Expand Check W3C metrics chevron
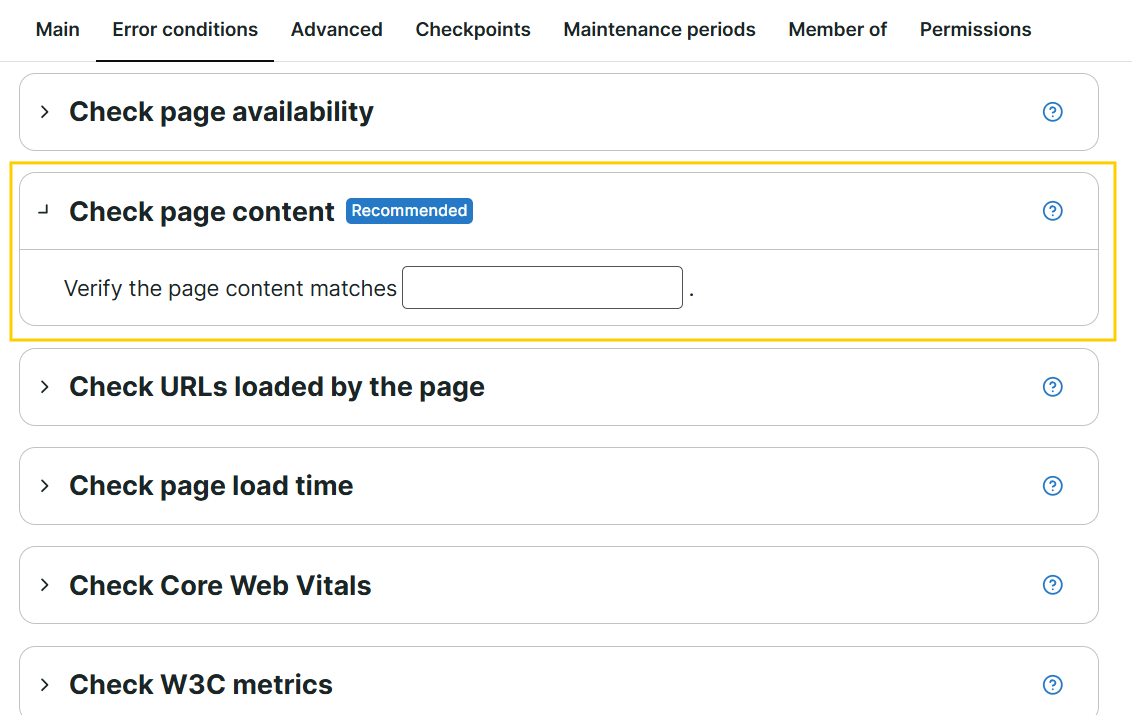1132x715 pixels. click(45, 685)
